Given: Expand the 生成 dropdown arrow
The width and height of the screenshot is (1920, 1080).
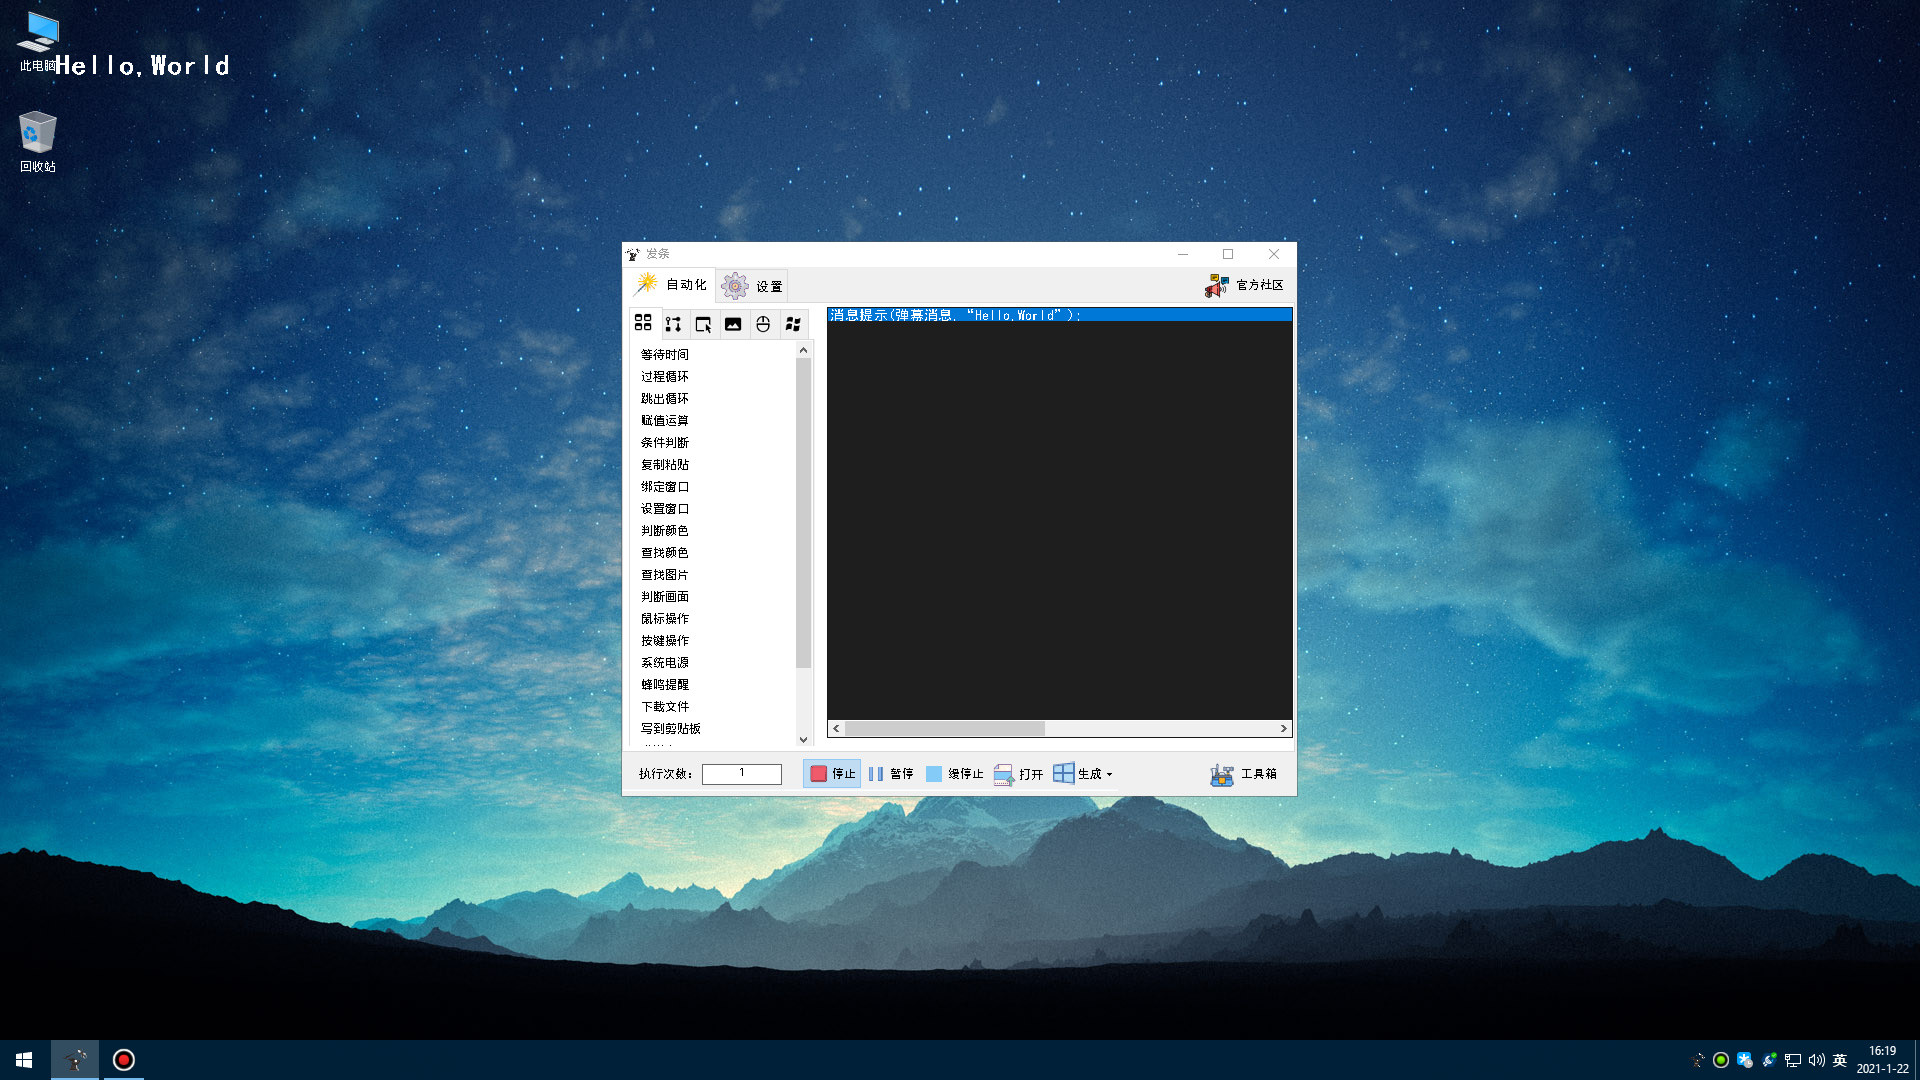Looking at the screenshot, I should coord(1109,775).
